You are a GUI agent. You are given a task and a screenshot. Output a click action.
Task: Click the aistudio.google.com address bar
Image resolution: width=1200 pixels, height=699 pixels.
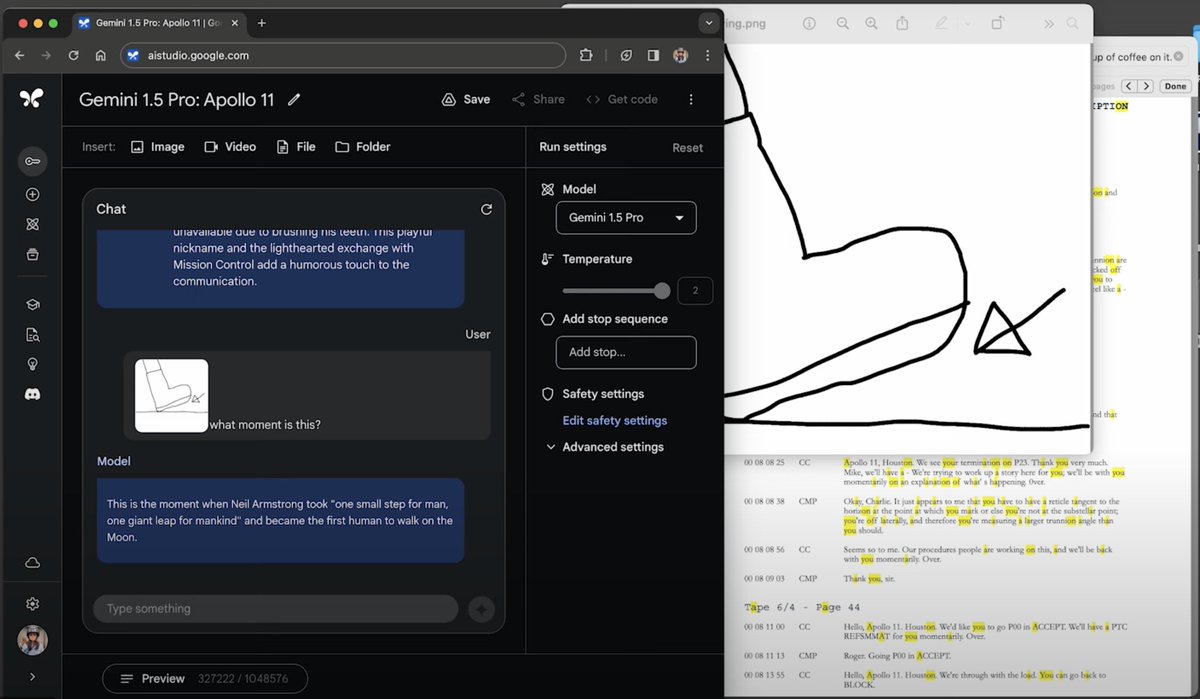343,56
